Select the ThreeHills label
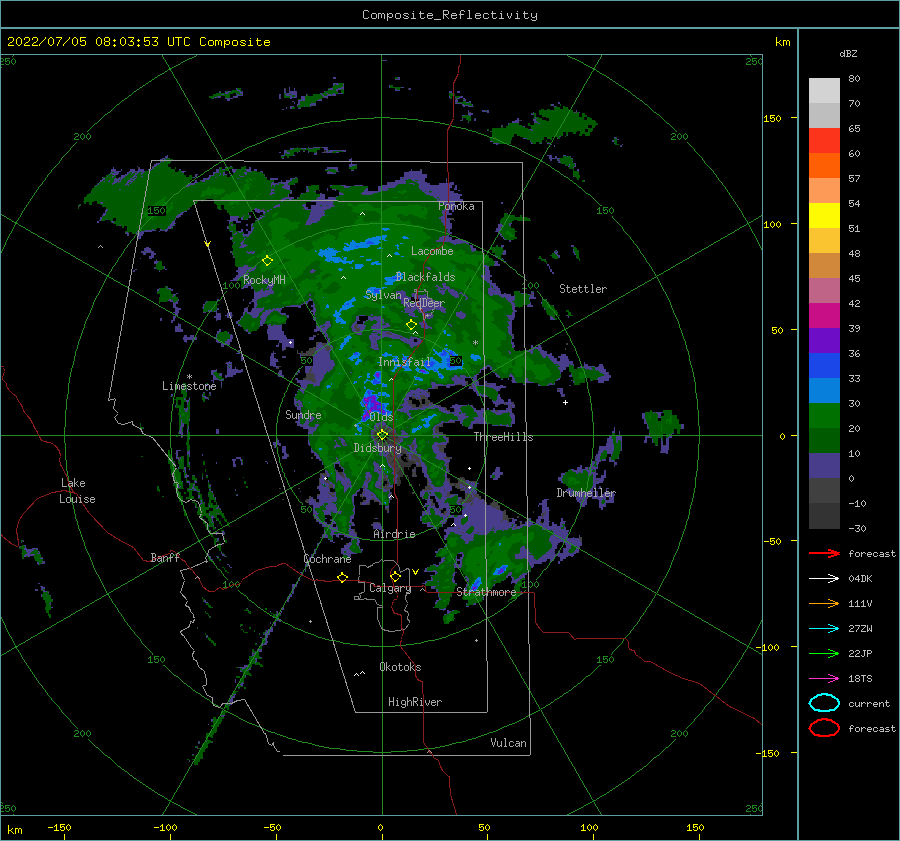This screenshot has width=900, height=841. pyautogui.click(x=503, y=437)
